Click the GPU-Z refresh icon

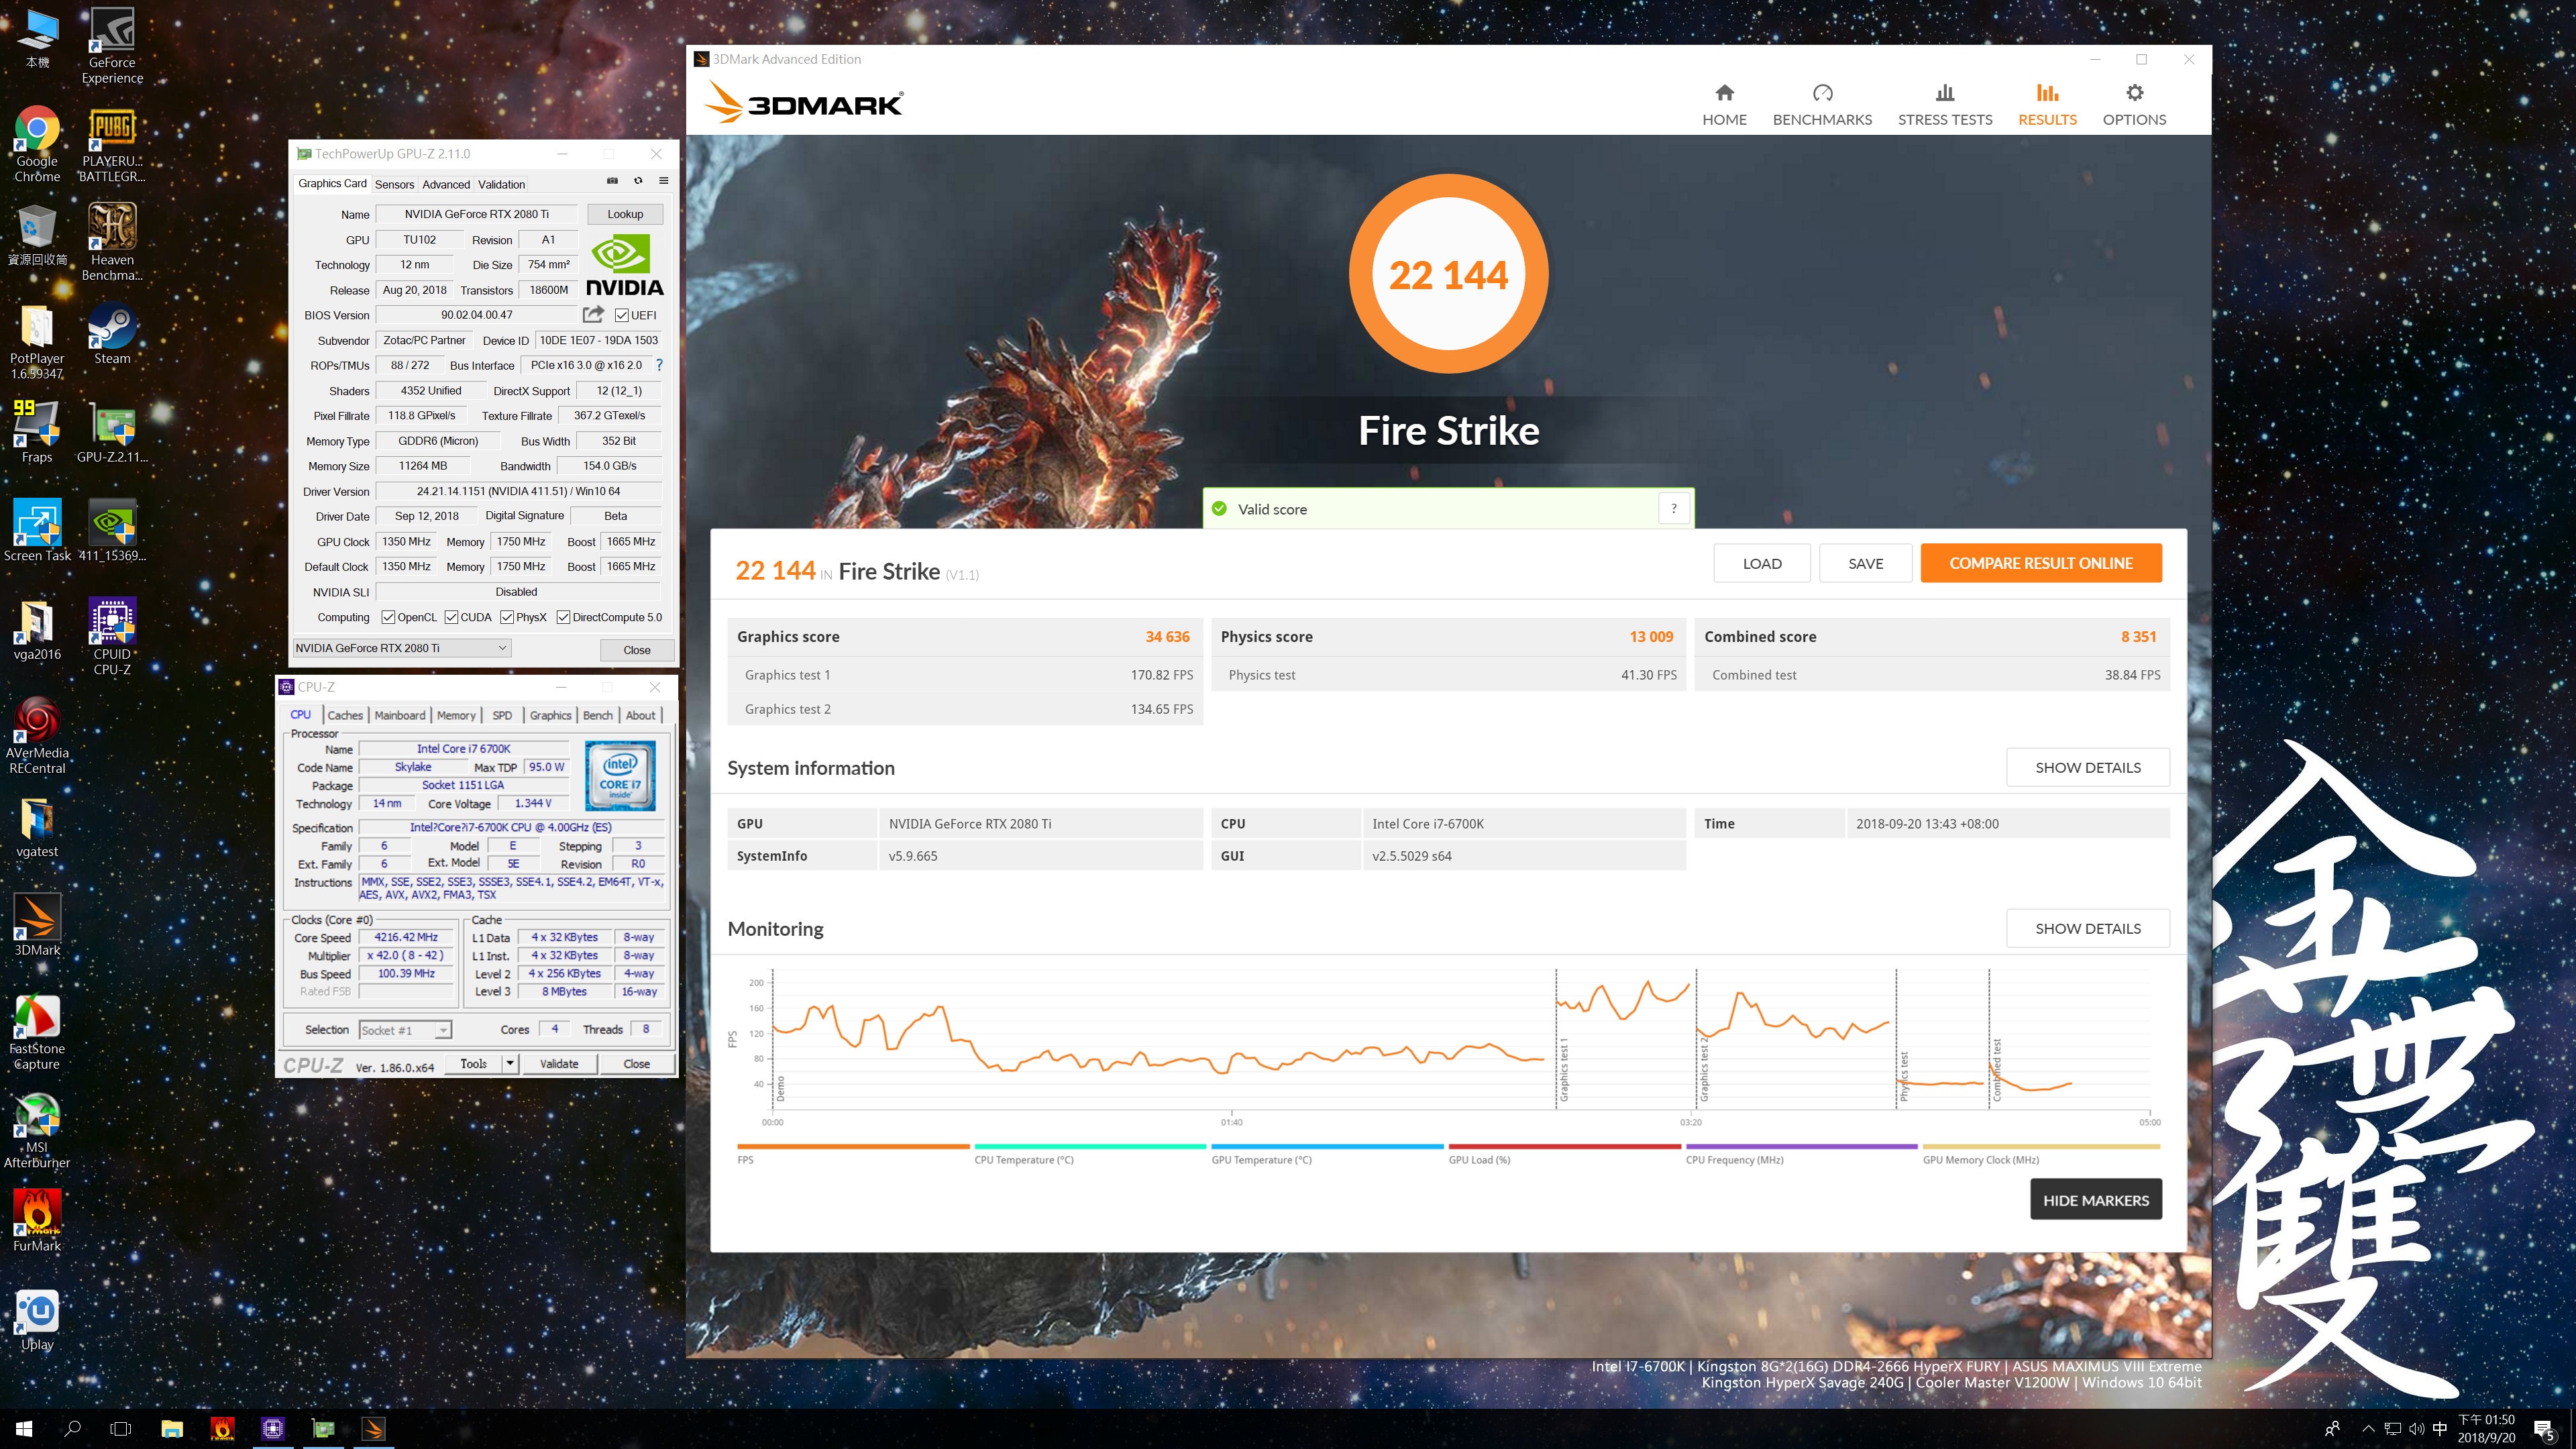638,181
